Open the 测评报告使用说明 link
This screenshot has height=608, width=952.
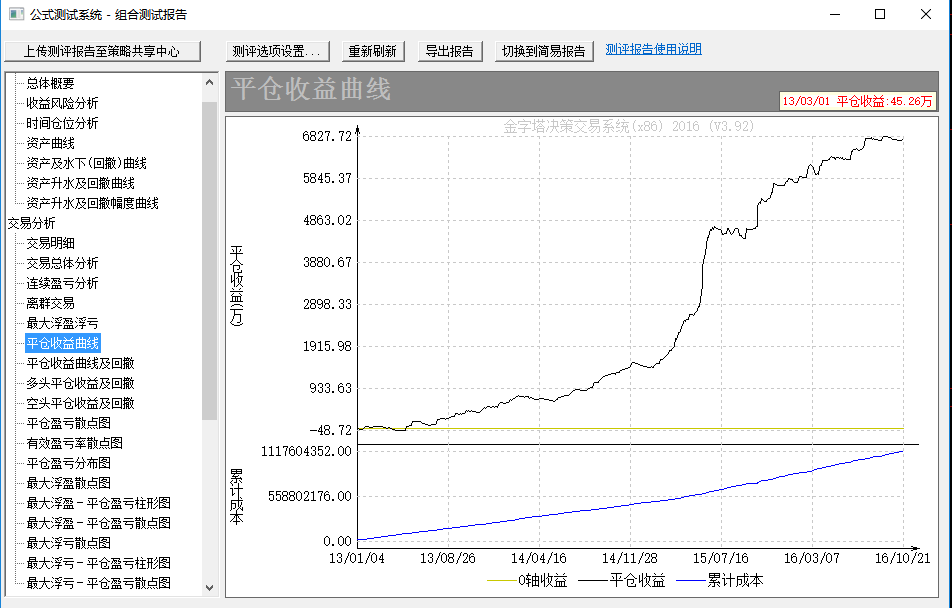point(653,49)
